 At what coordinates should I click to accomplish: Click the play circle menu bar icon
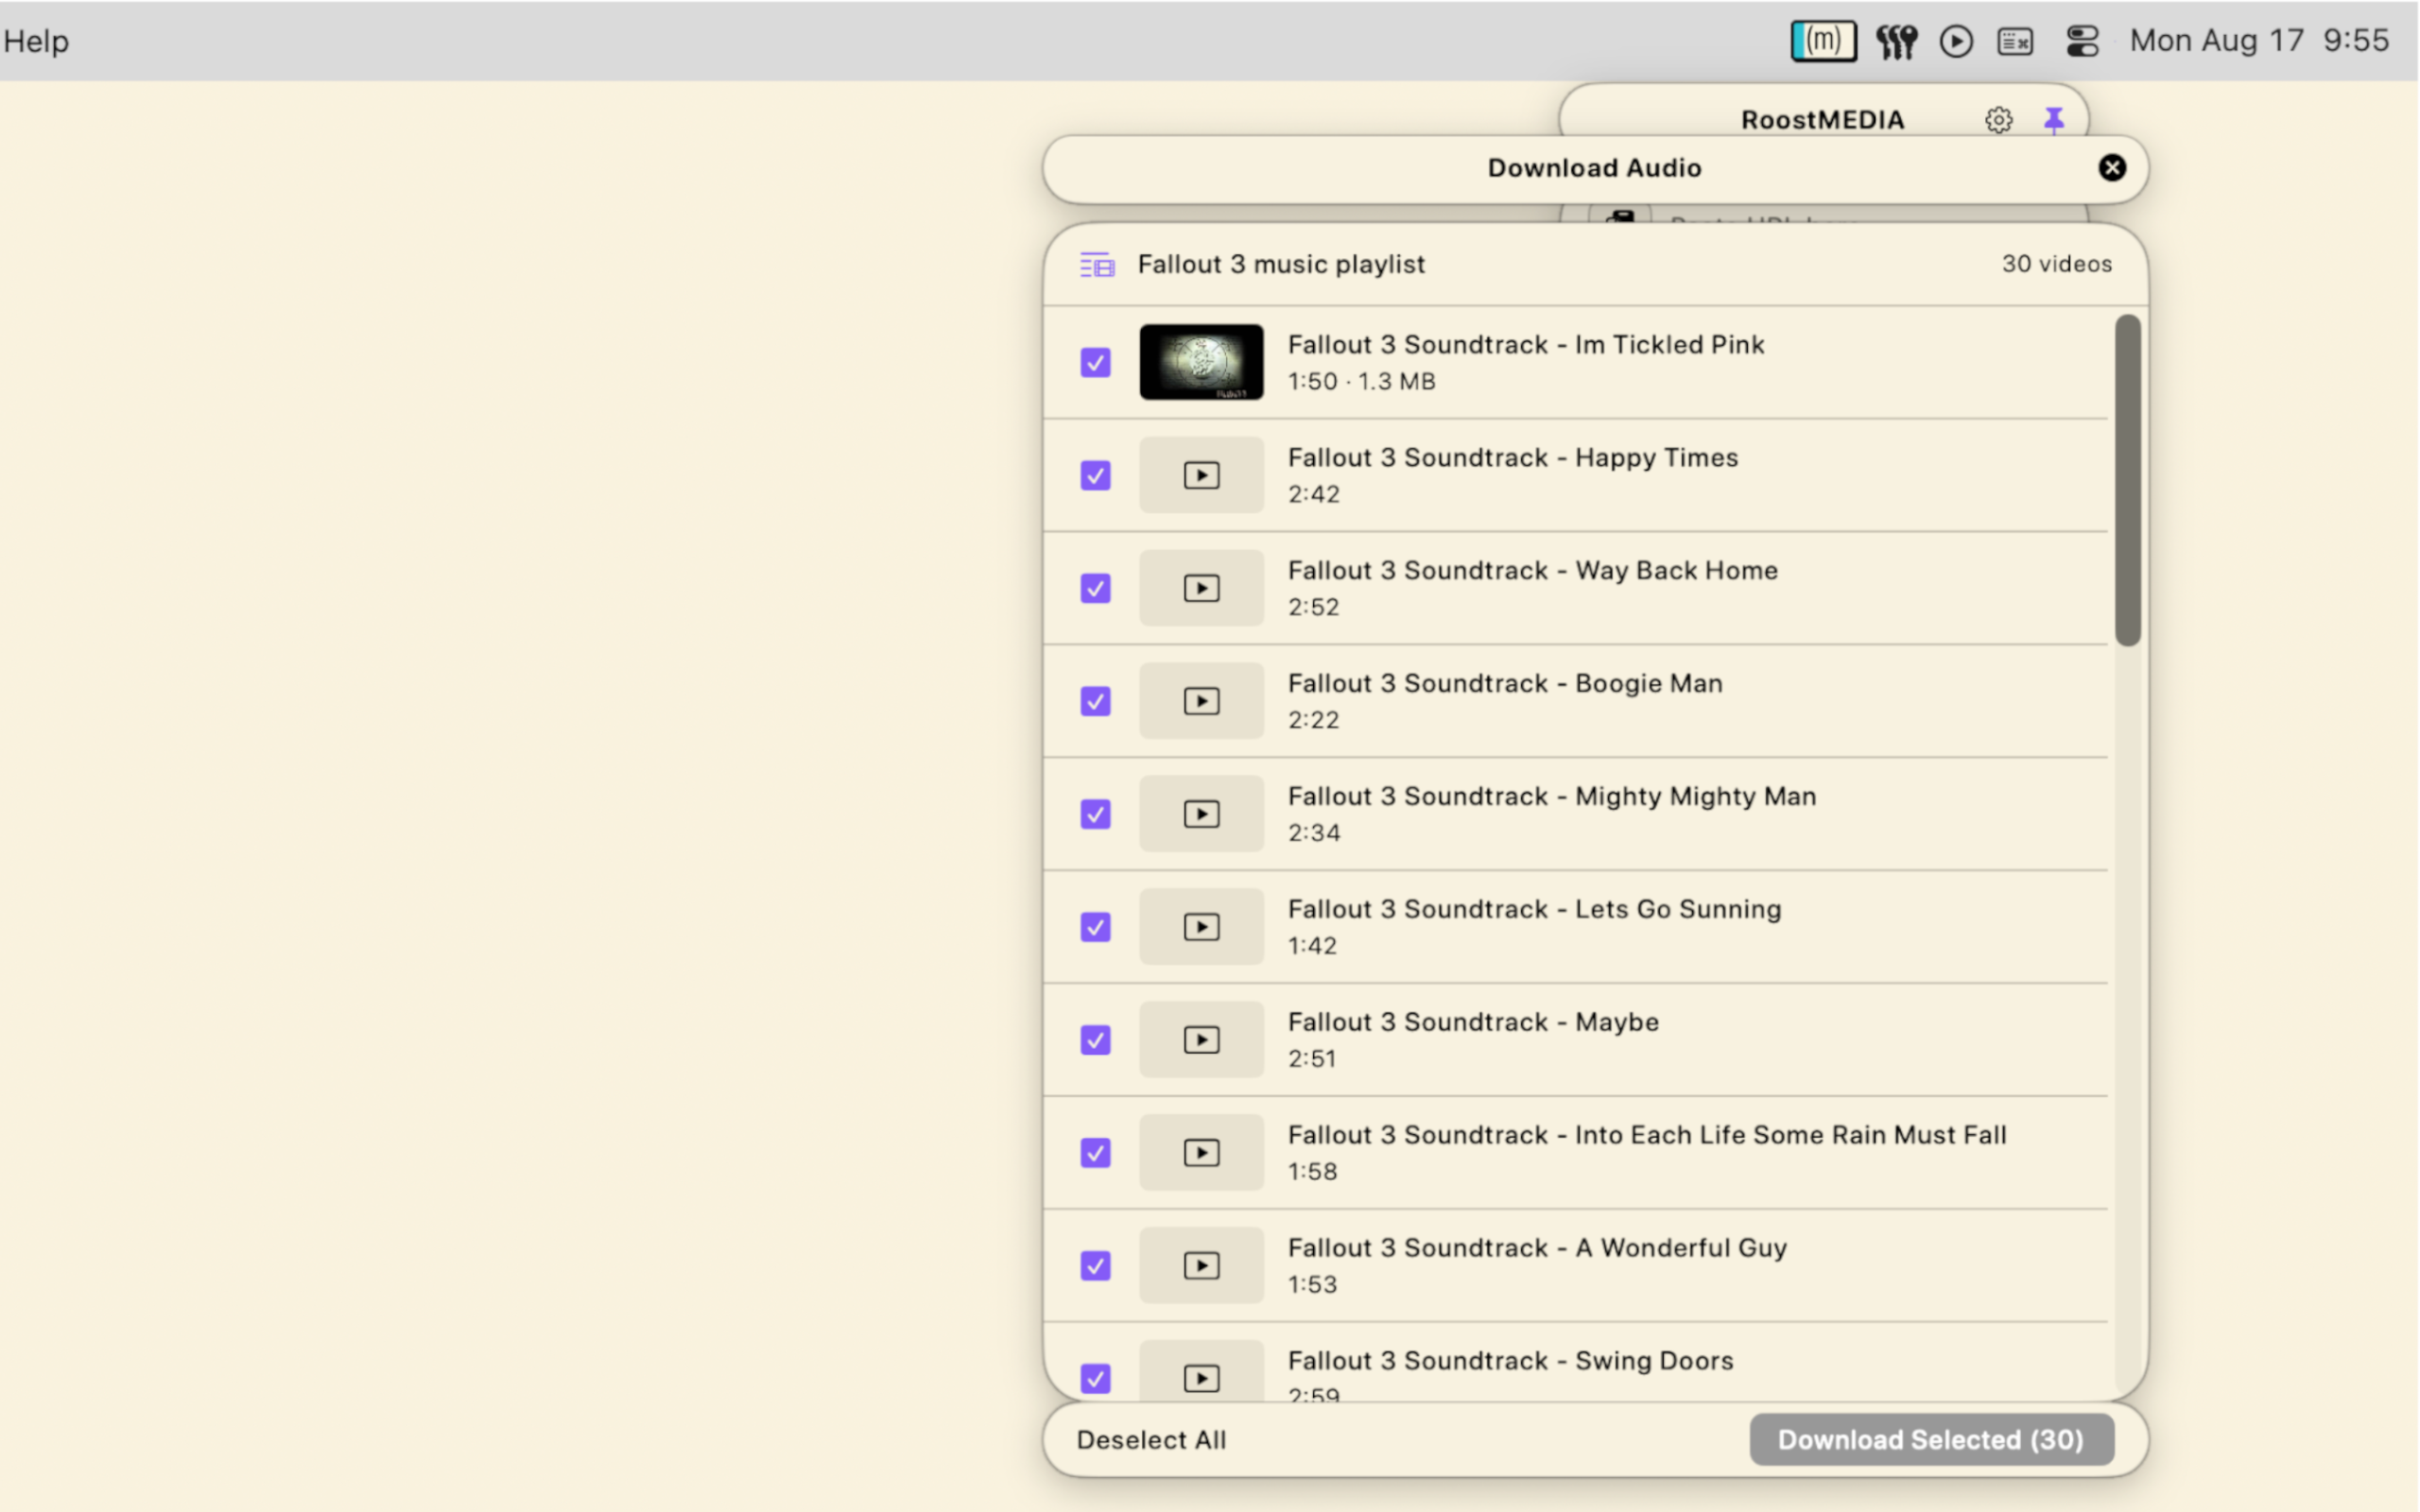point(1956,41)
